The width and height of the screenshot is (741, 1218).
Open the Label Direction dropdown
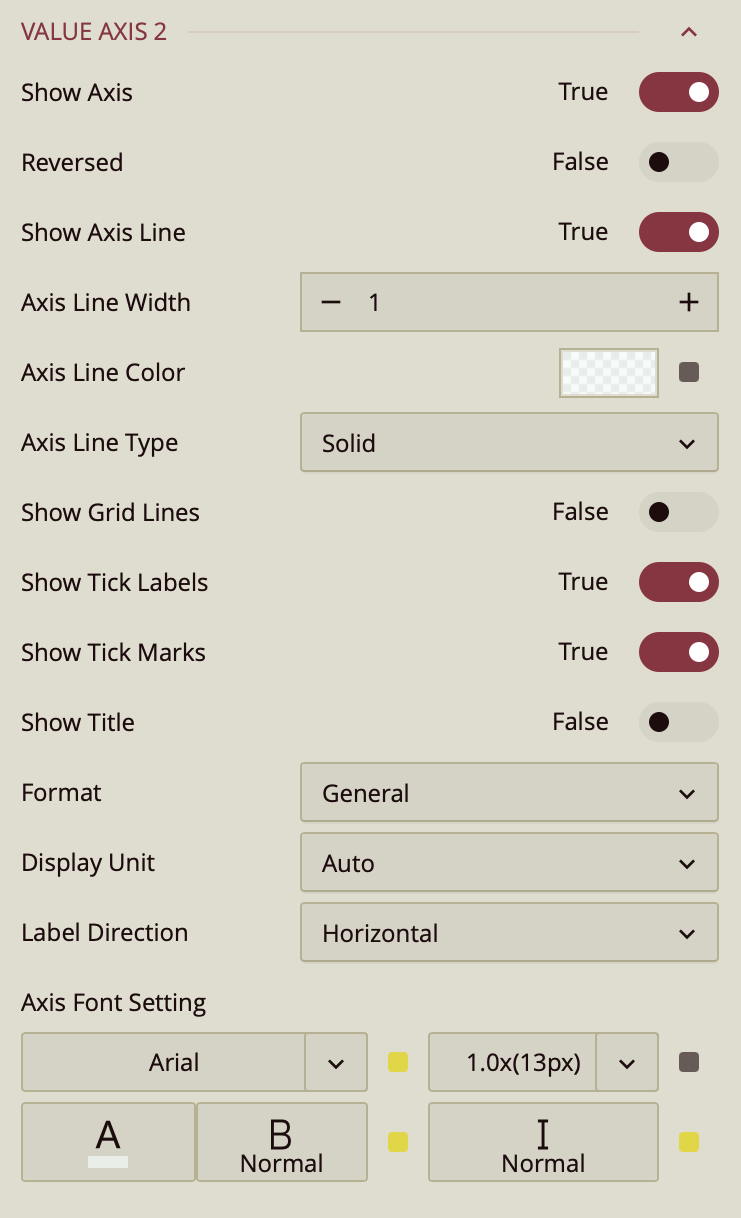point(509,932)
